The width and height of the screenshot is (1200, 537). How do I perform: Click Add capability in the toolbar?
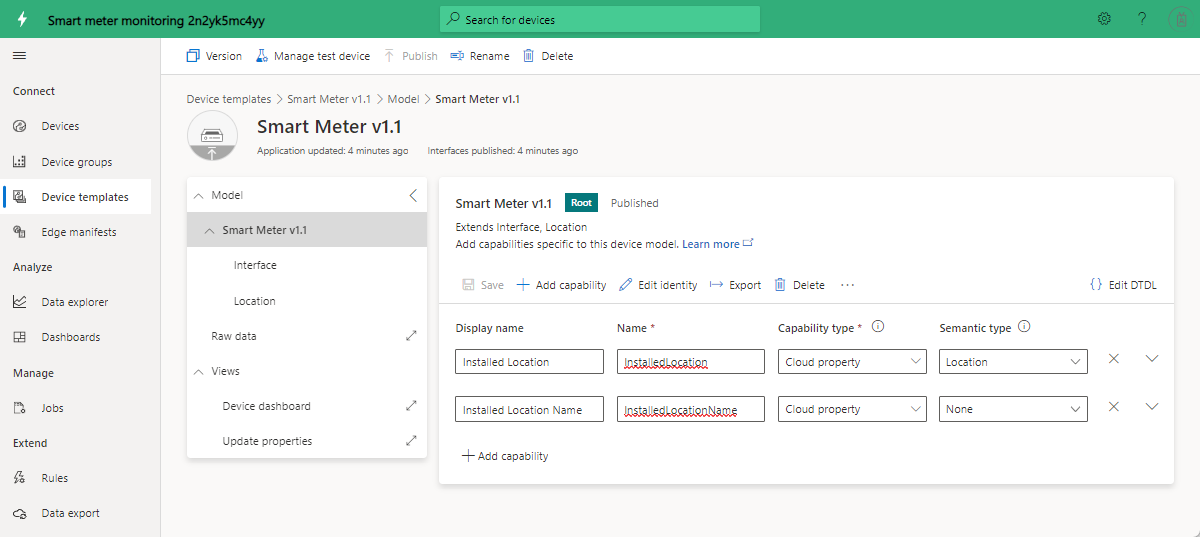pyautogui.click(x=561, y=285)
